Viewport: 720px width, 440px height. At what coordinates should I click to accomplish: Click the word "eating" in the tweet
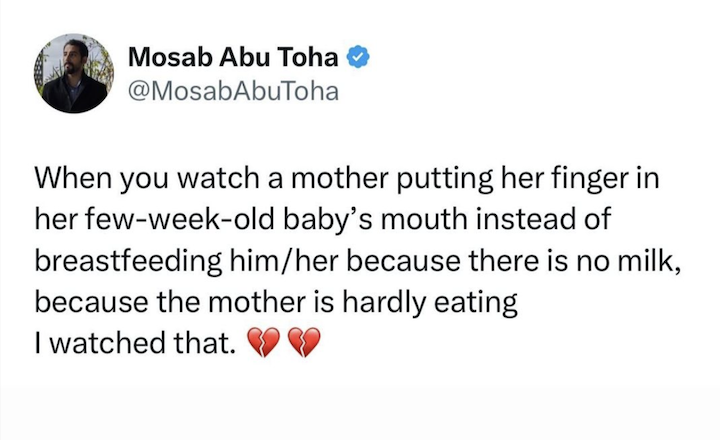coord(482,305)
